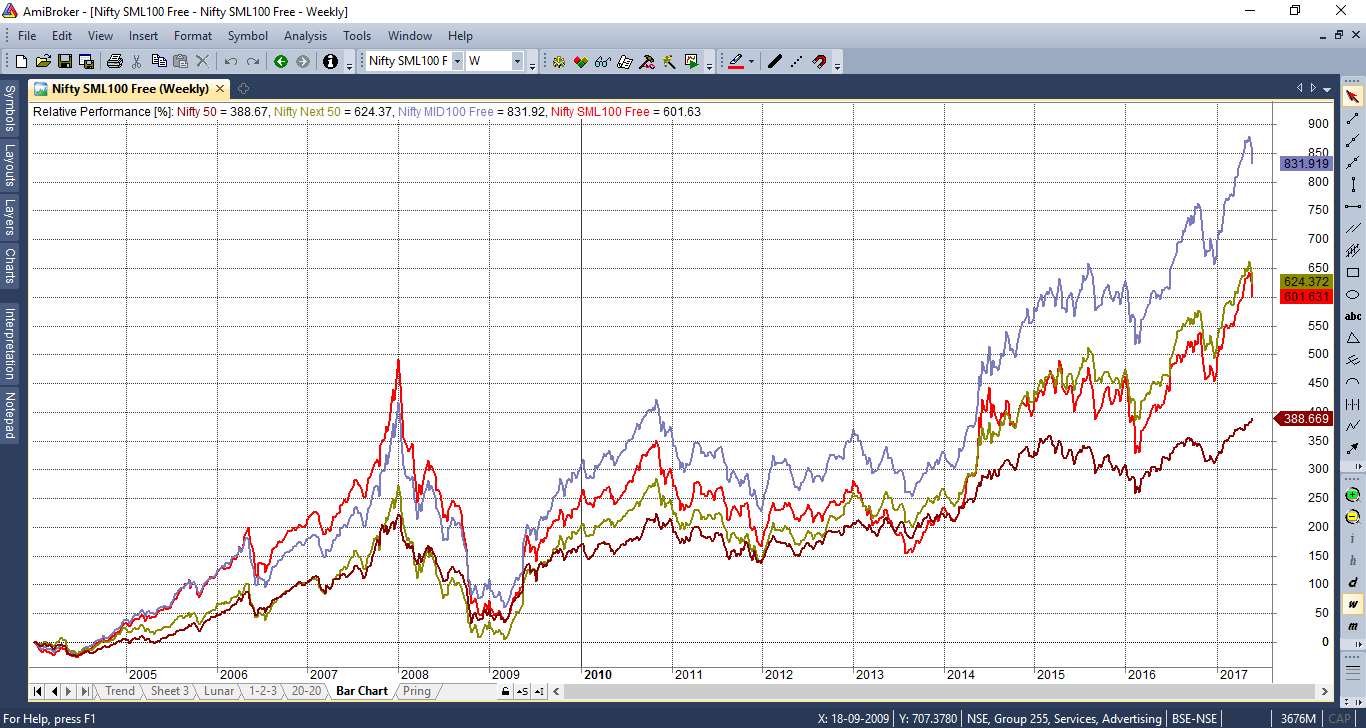Create a new document with New icon
Image resolution: width=1366 pixels, height=728 pixels.
pos(21,61)
